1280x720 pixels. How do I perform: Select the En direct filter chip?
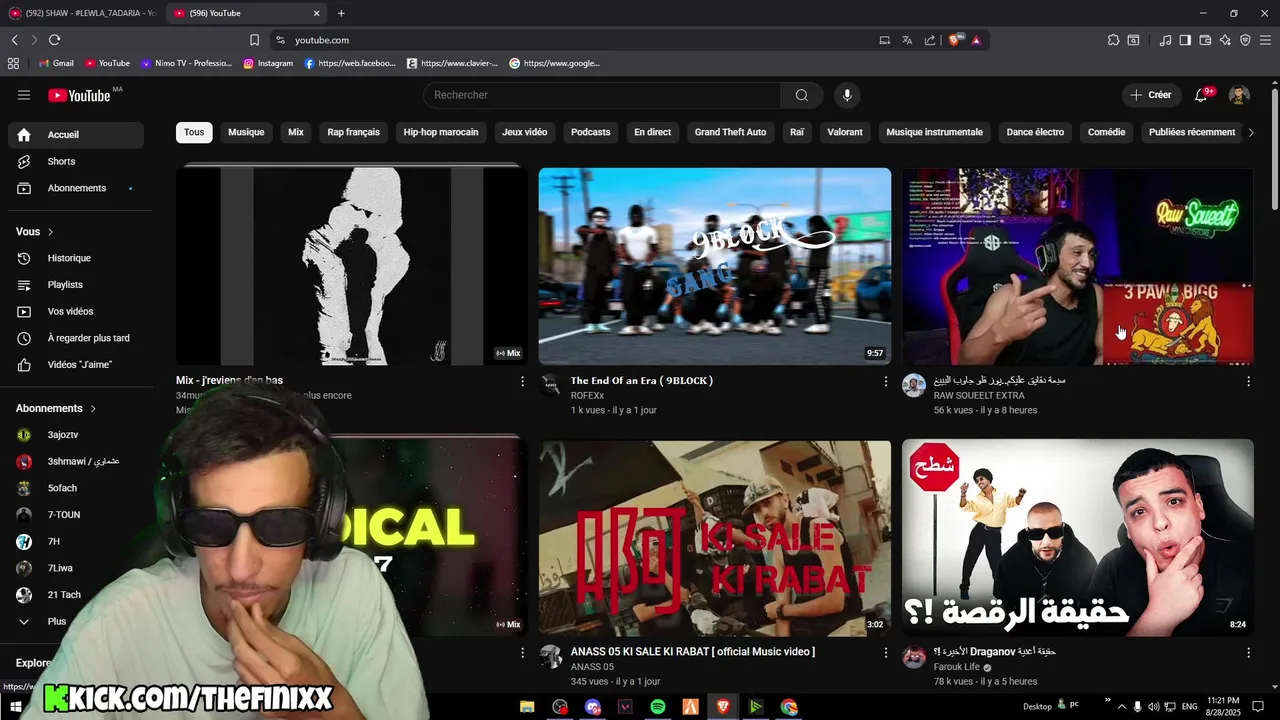(653, 132)
